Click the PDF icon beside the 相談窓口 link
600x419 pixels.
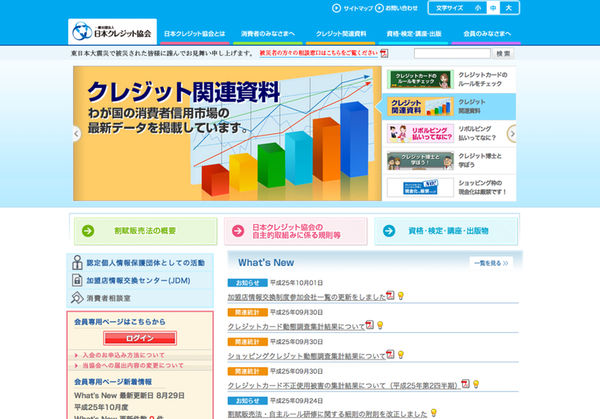tap(384, 53)
